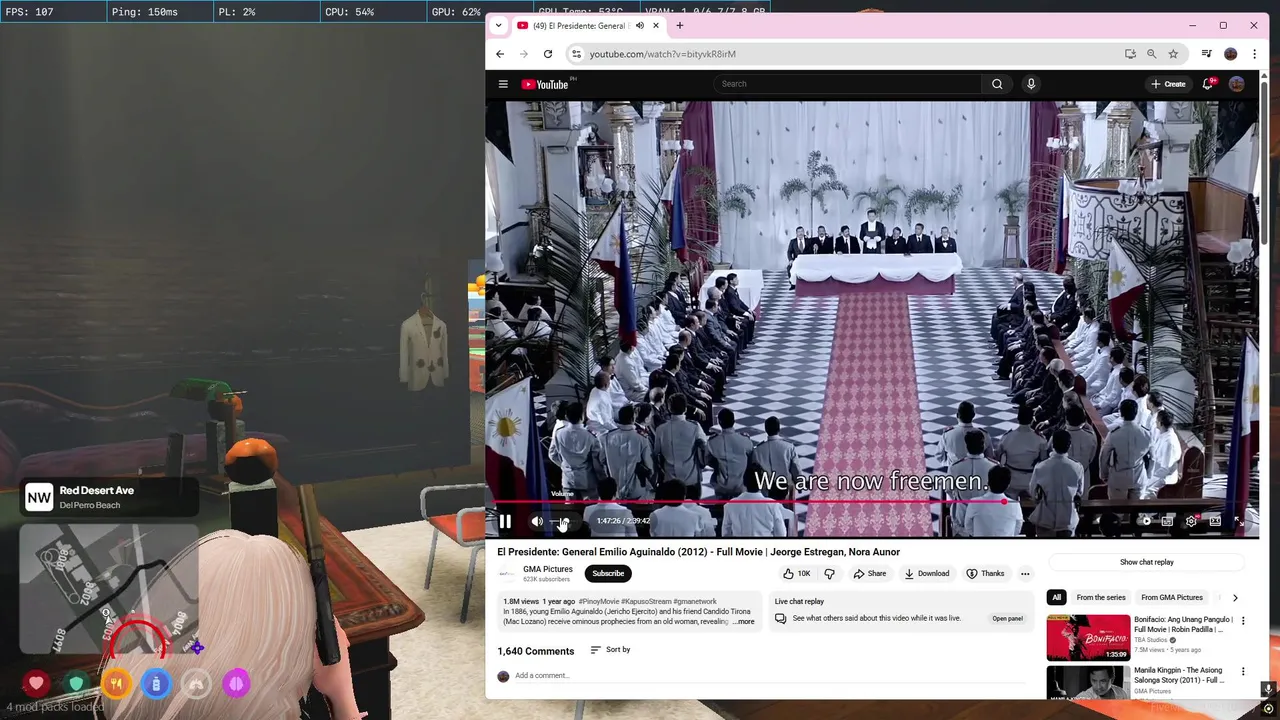
Task: Close the El Presidente tab
Action: pos(656,25)
